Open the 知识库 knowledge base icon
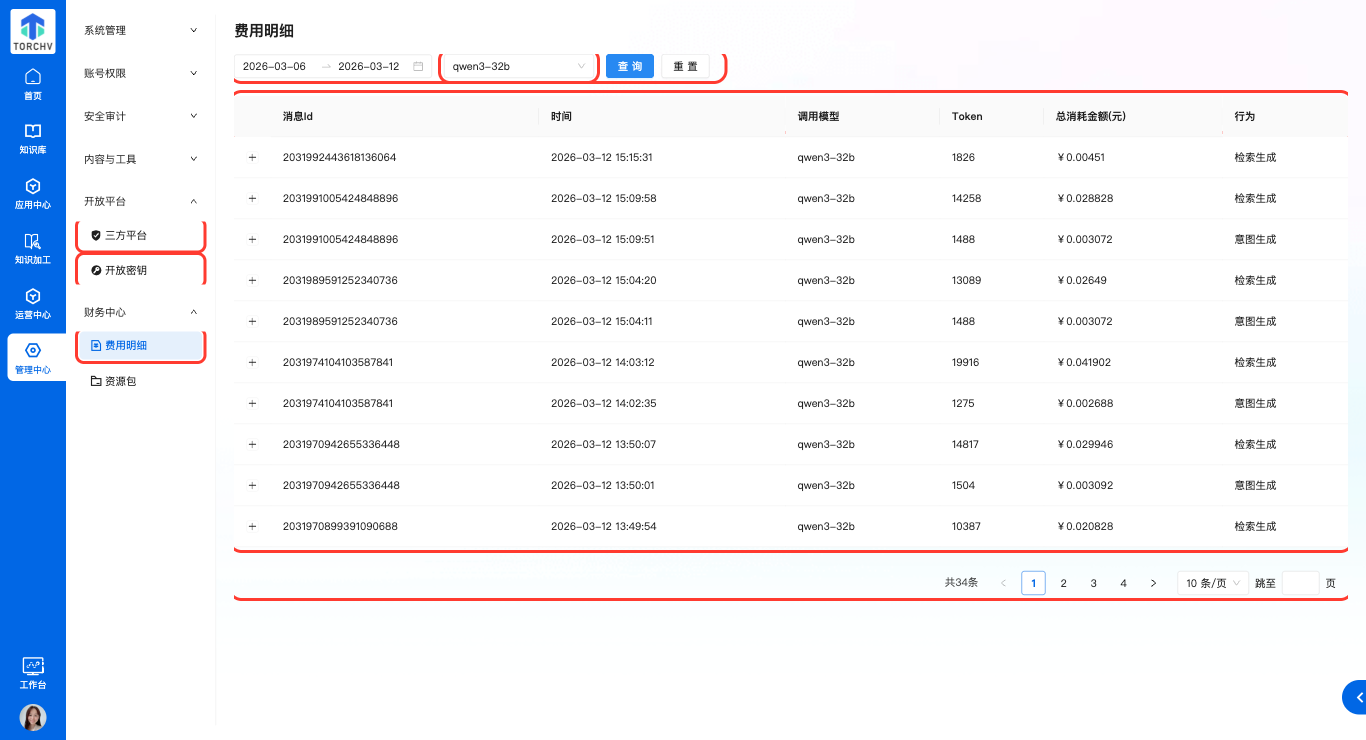This screenshot has width=1366, height=740. (33, 139)
